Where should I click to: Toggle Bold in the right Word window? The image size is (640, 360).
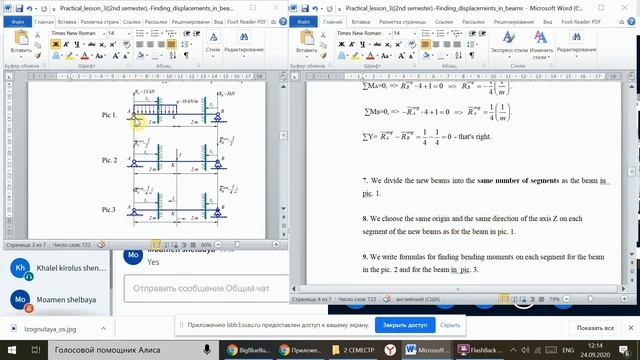point(342,44)
